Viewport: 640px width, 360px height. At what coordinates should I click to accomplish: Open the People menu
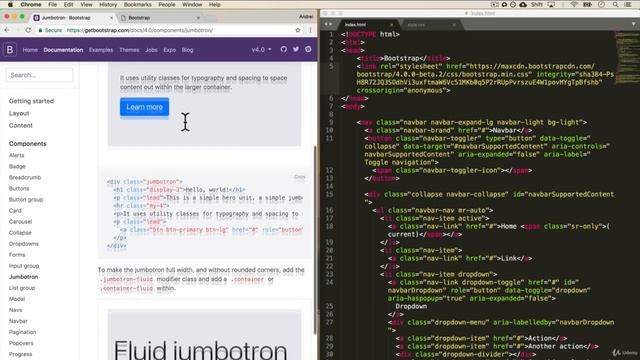pos(167,4)
